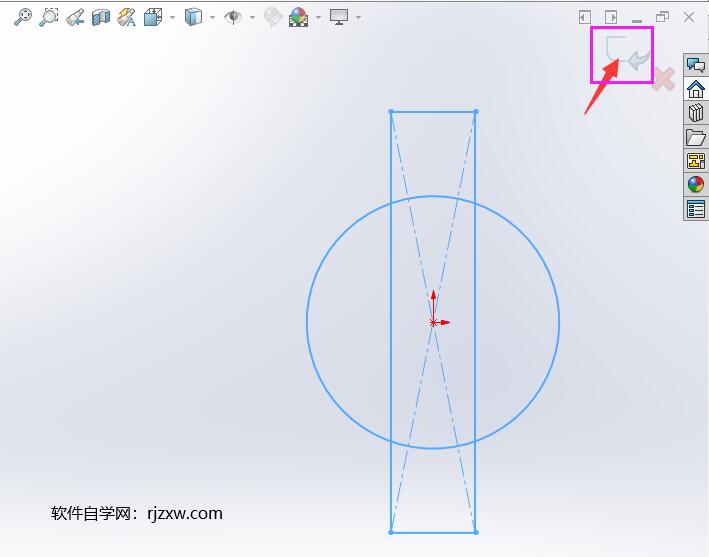Click the rectangle's bottom-right corner point
This screenshot has height=557, width=709.
[476, 532]
